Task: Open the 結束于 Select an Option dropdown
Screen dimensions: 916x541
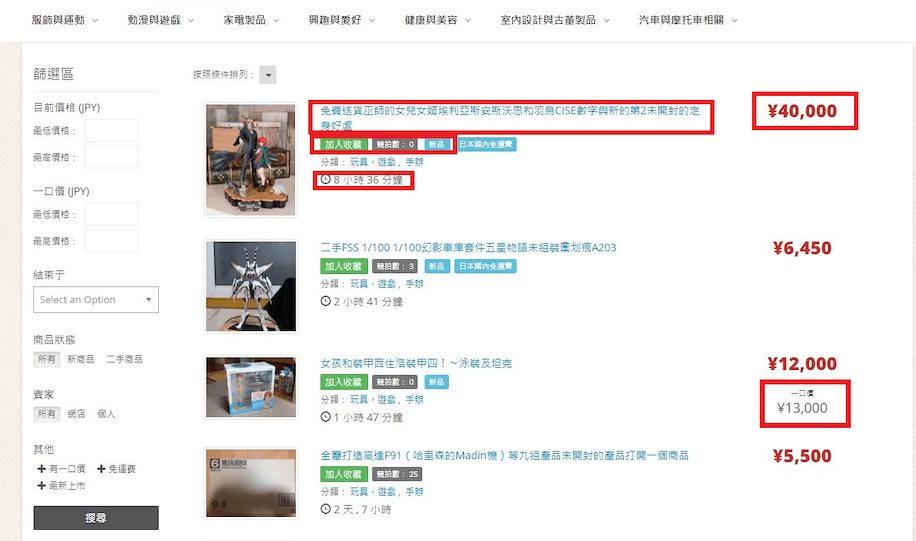Action: point(96,300)
